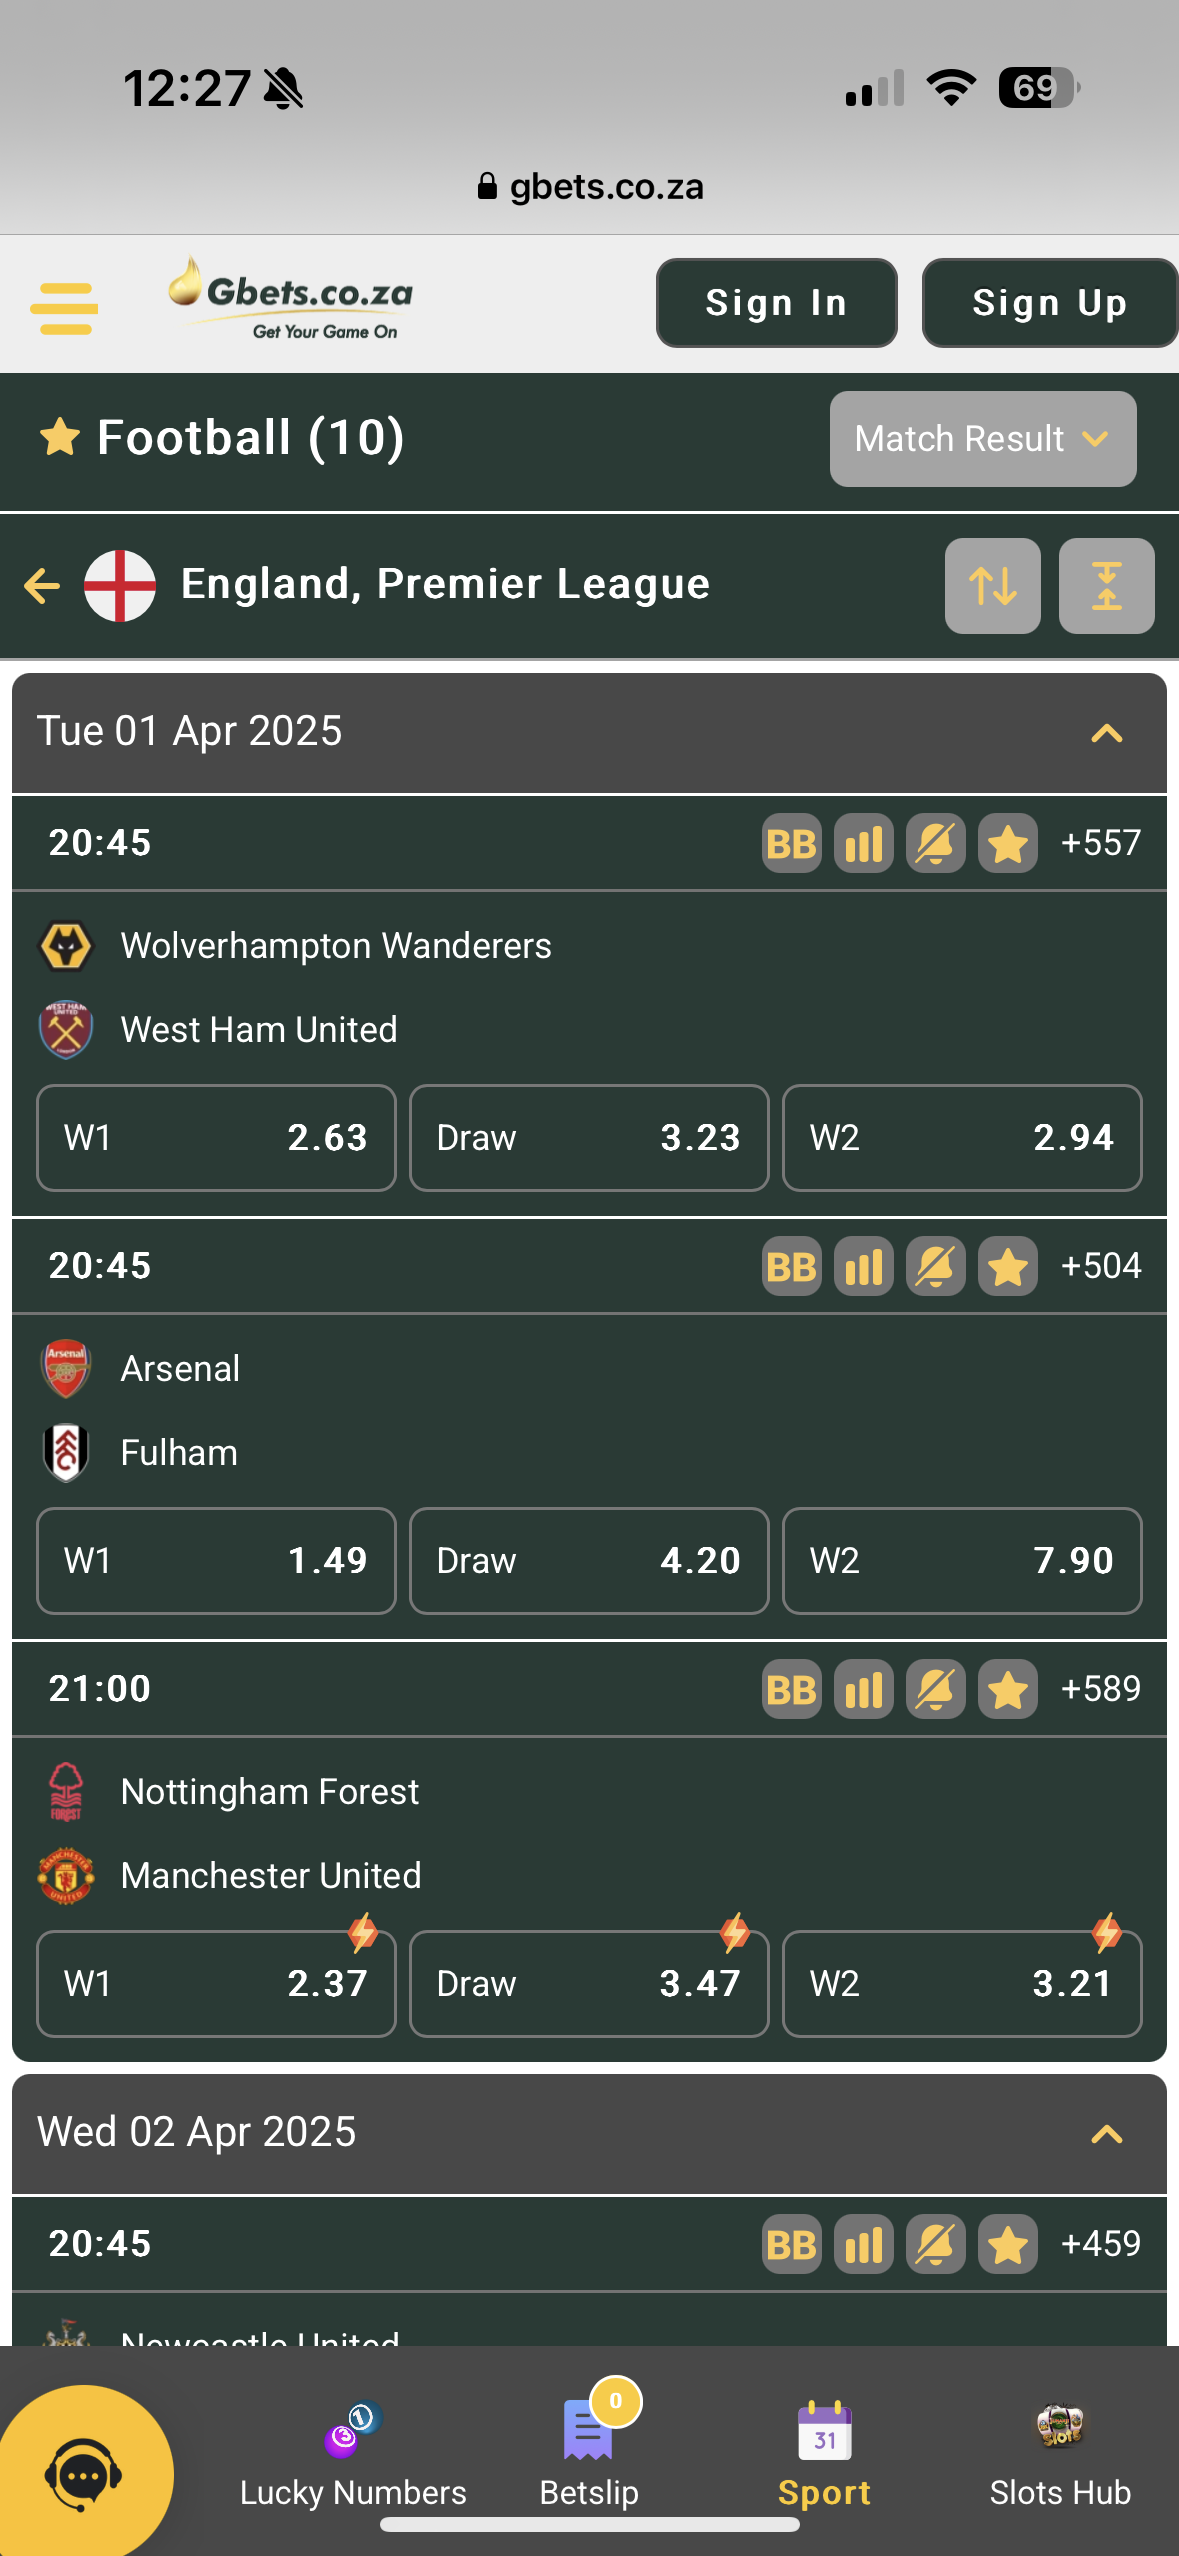1179x2556 pixels.
Task: Unmute notifications for the Arsenal vs Fulham match
Action: tap(935, 1265)
